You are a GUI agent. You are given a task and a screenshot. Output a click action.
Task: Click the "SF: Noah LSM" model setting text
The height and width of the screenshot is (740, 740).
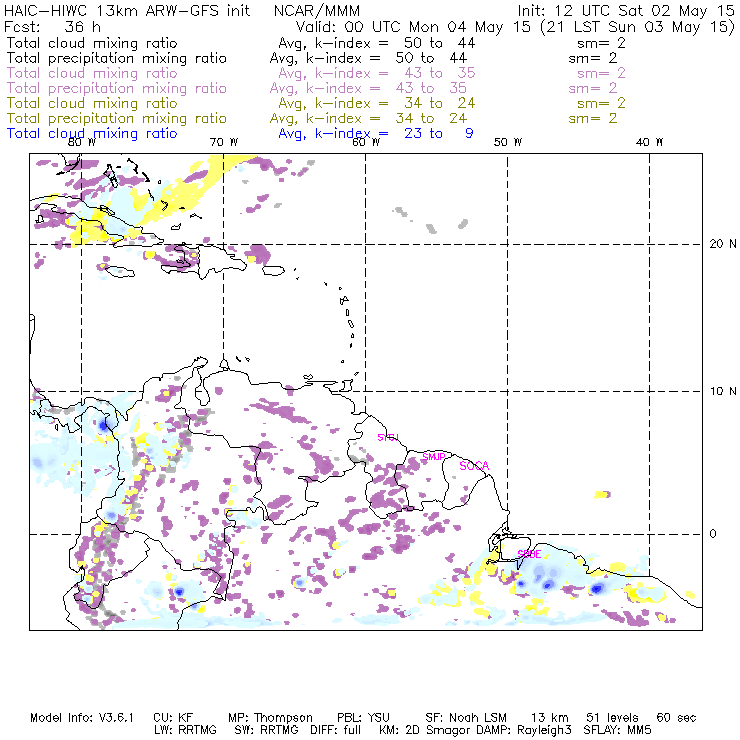466,718
